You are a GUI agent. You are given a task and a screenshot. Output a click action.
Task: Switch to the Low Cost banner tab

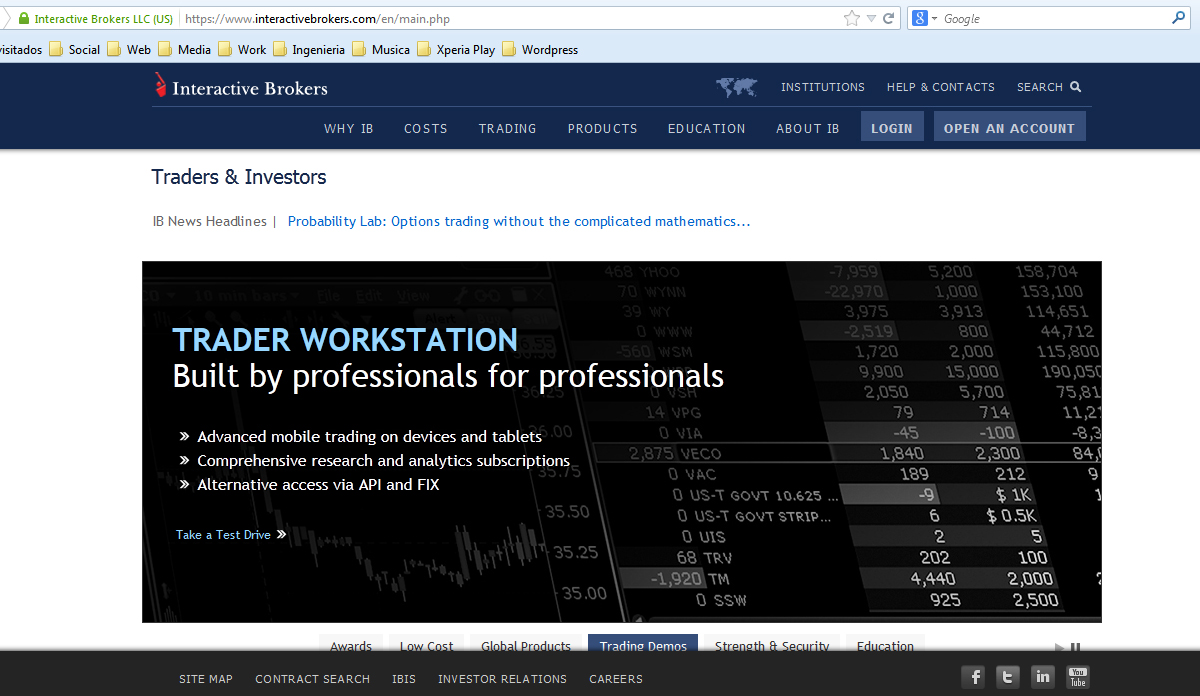[427, 644]
